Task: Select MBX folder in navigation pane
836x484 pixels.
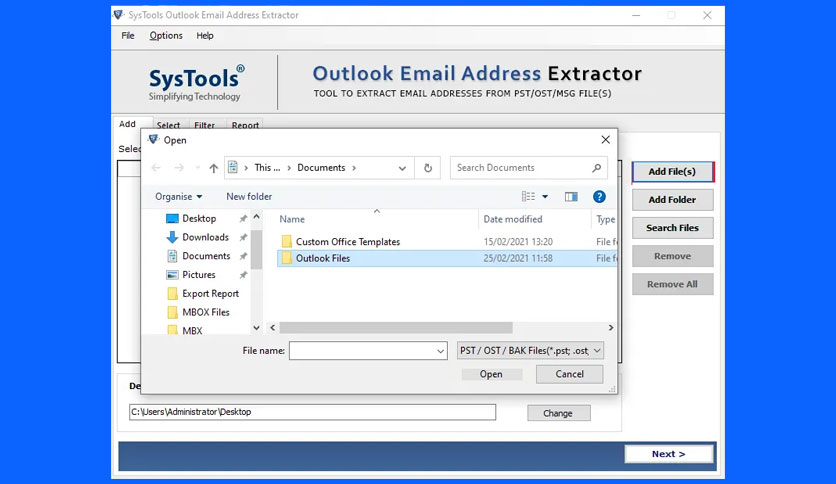Action: tap(192, 330)
